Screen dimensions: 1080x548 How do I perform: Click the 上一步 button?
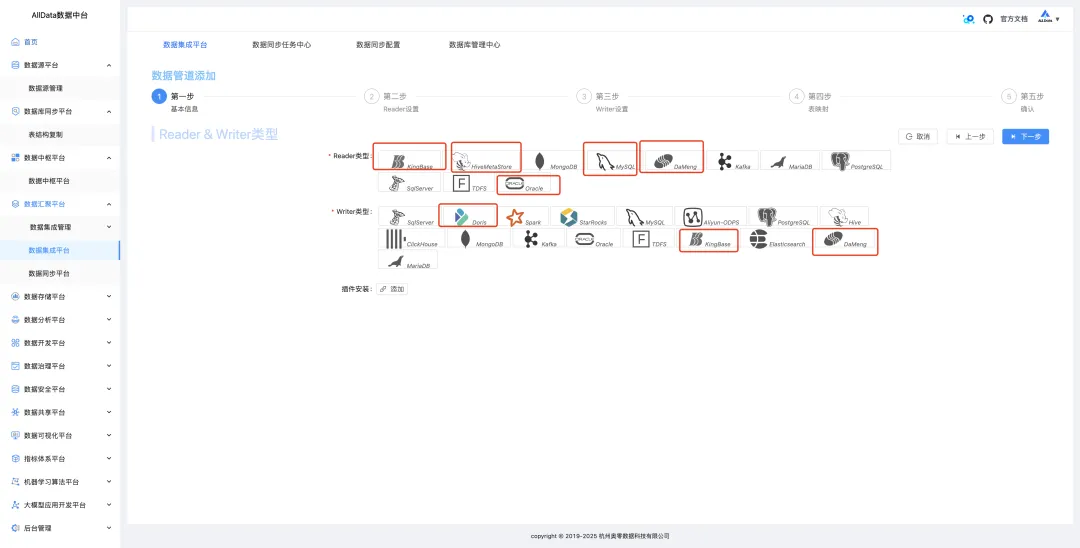[970, 136]
